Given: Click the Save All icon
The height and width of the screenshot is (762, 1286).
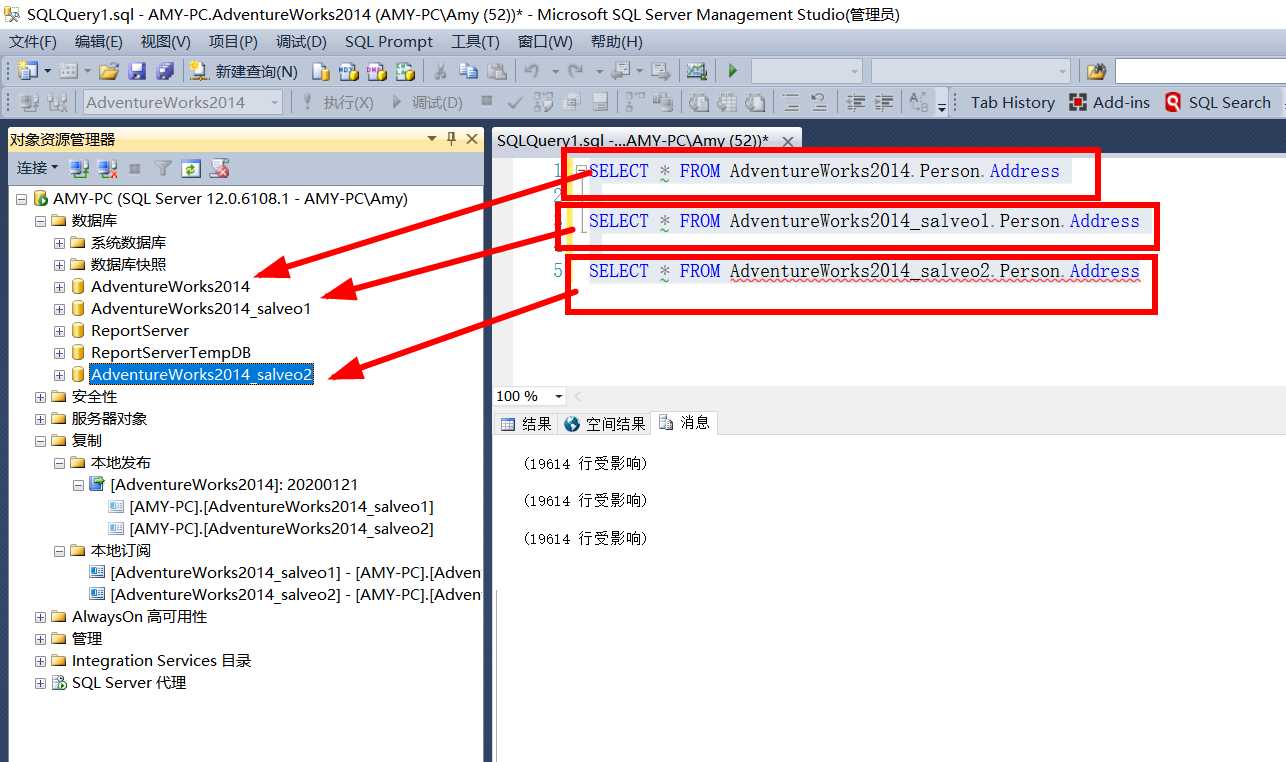Looking at the screenshot, I should tap(163, 71).
